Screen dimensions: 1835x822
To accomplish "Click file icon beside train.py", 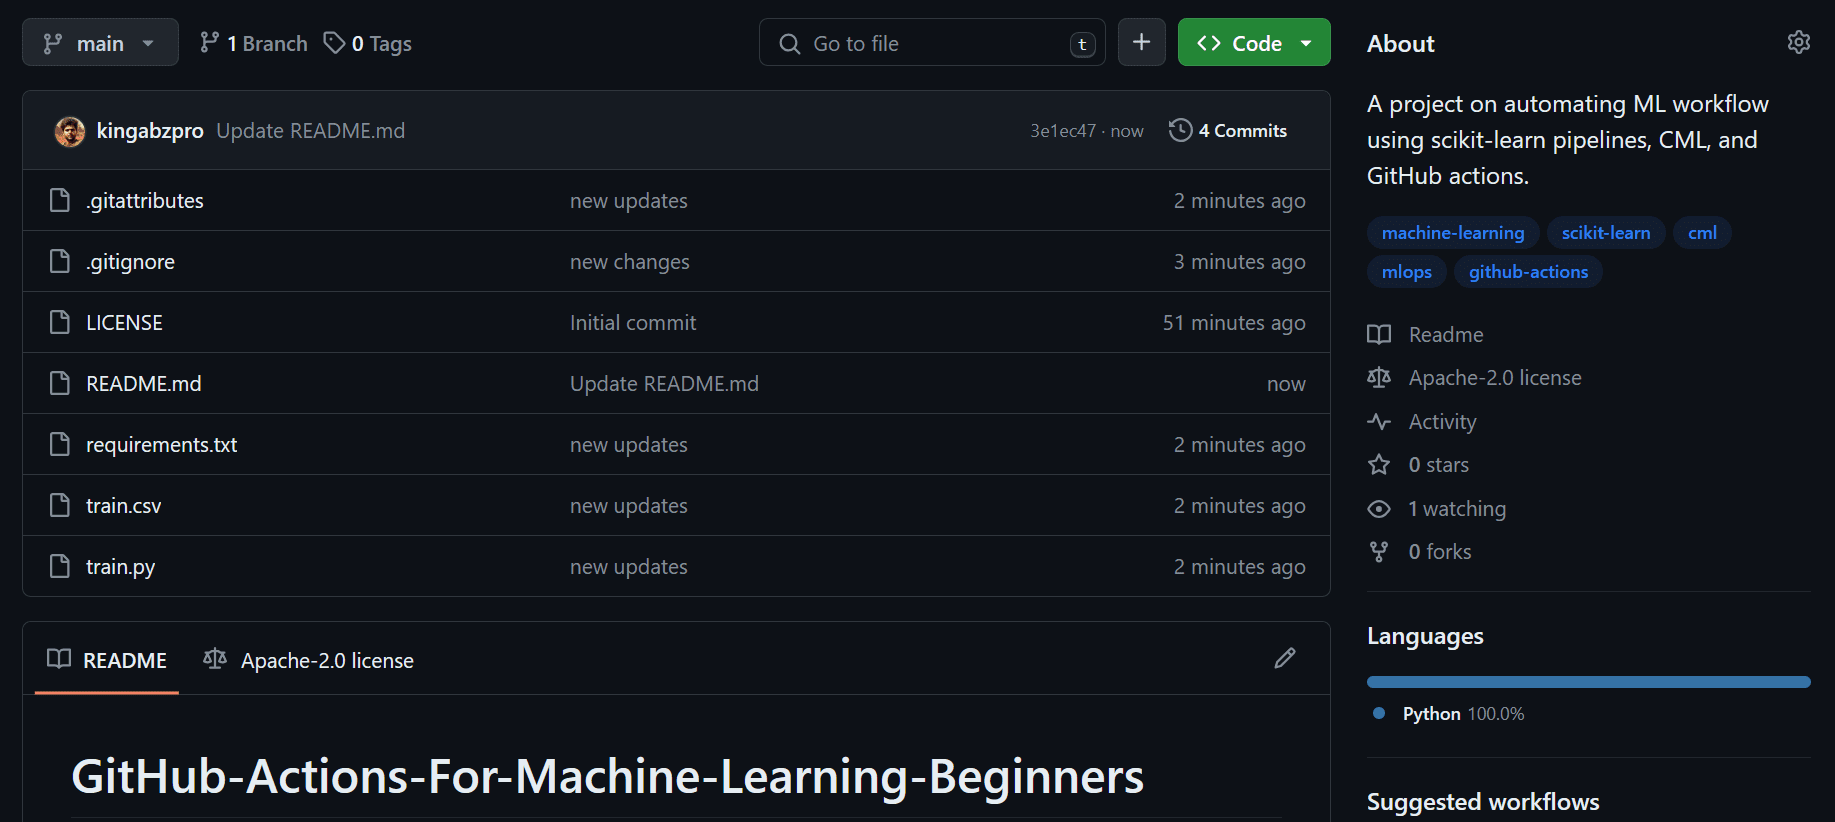I will point(60,566).
